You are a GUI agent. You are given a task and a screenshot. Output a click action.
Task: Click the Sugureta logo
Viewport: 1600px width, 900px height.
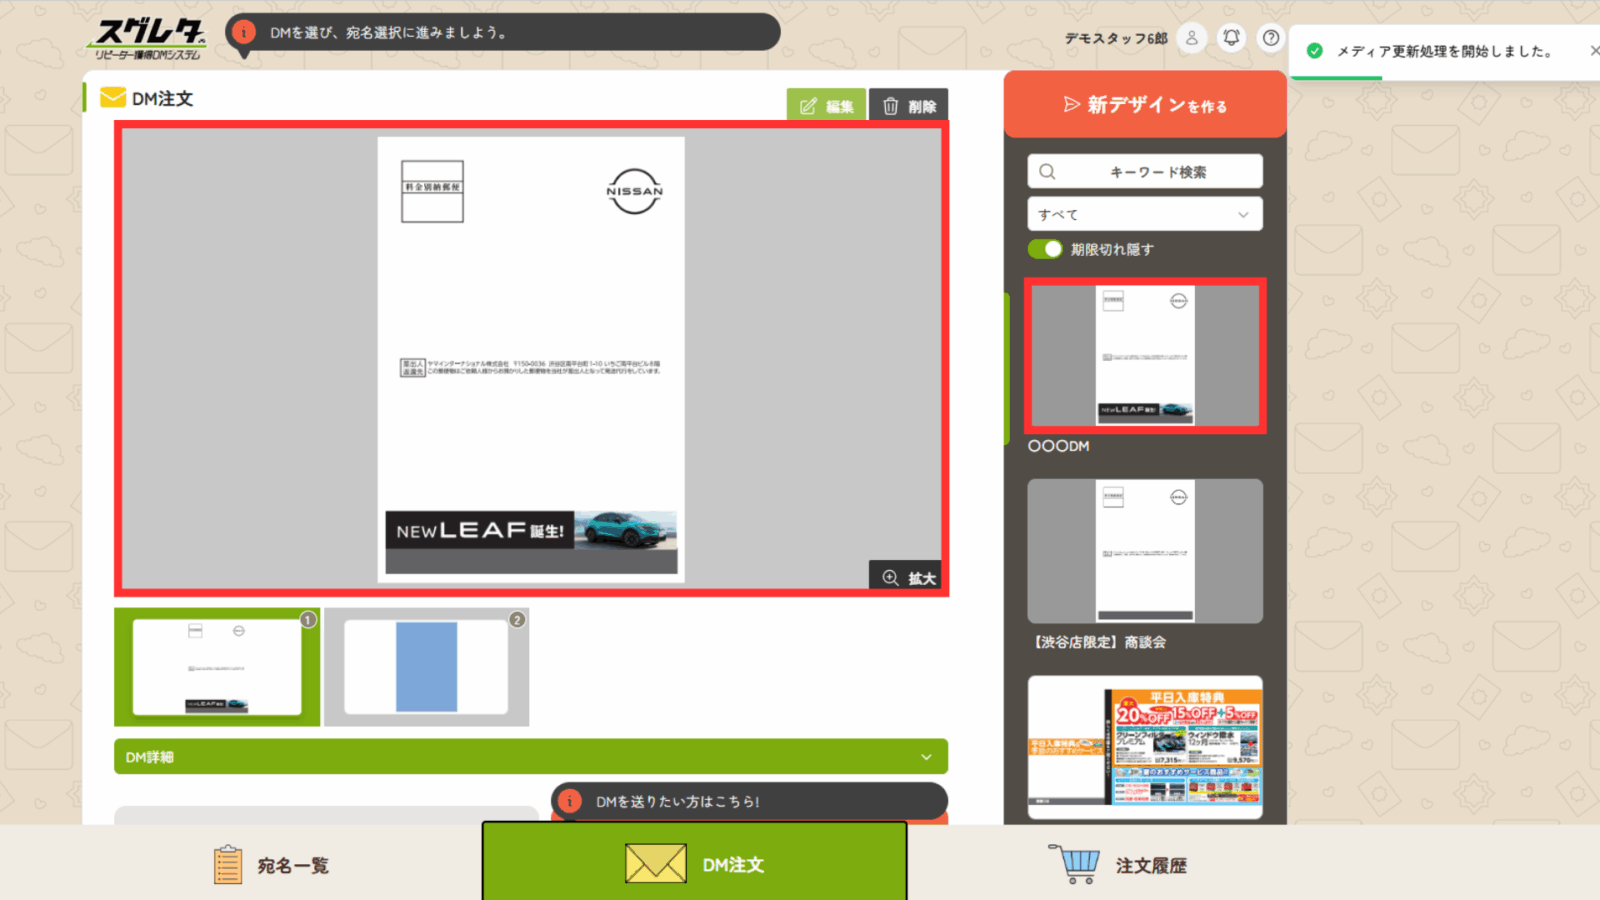pyautogui.click(x=150, y=39)
